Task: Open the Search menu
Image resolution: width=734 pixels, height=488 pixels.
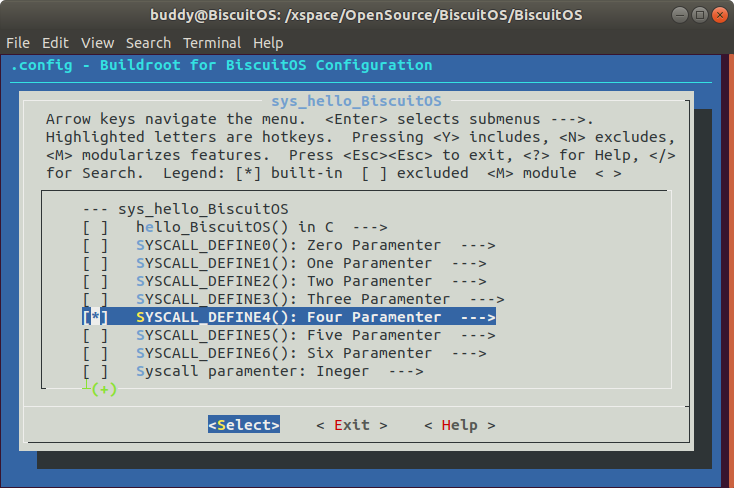Action: pos(148,43)
